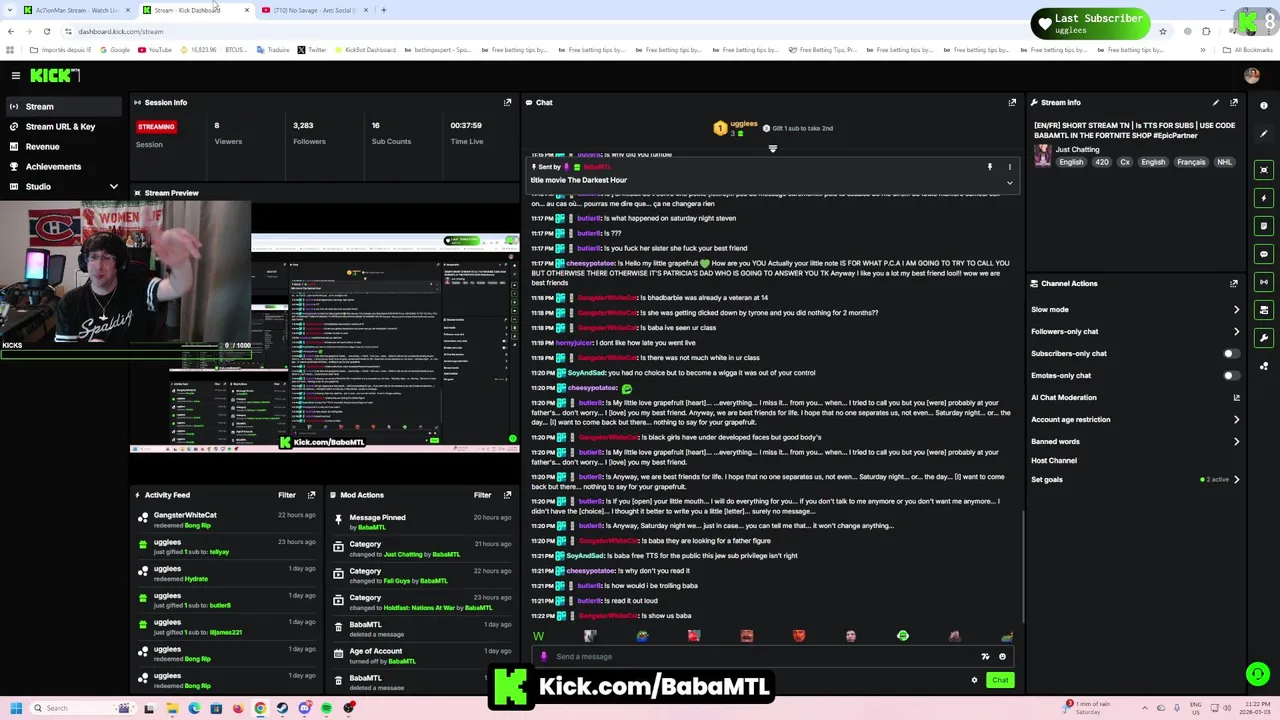Click the translate icon in message box

[985, 657]
